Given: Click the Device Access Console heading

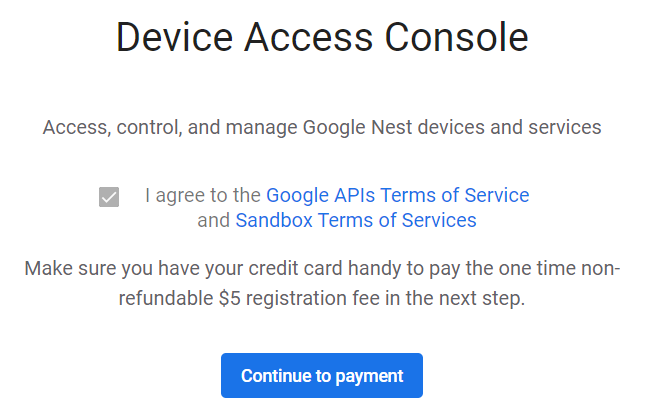Looking at the screenshot, I should click(322, 38).
